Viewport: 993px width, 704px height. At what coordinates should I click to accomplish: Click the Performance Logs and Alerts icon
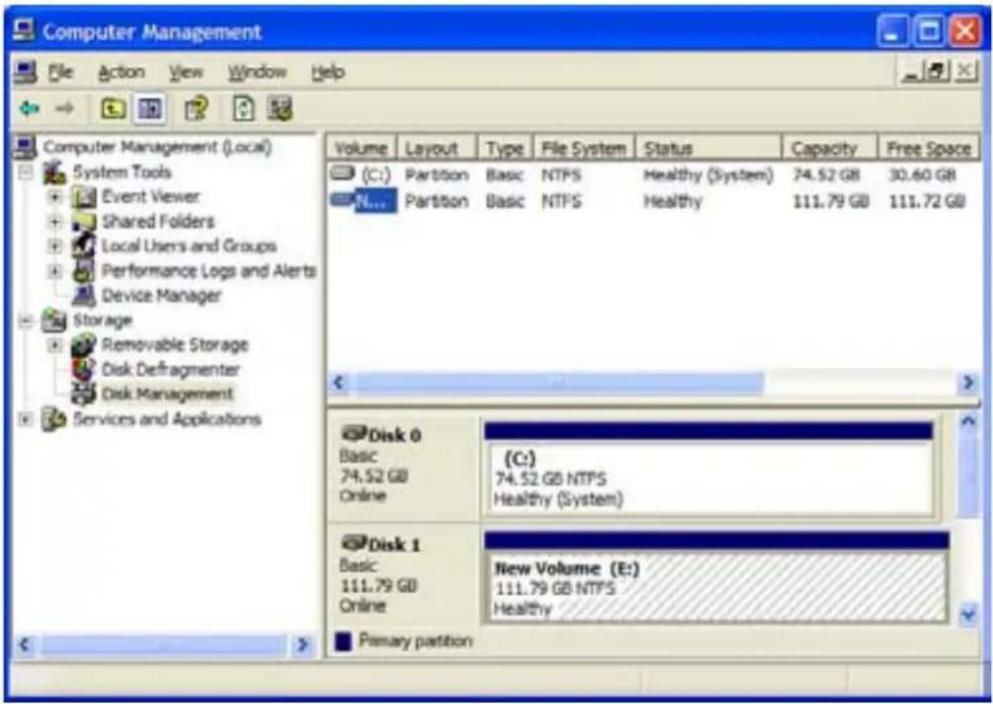pyautogui.click(x=84, y=271)
